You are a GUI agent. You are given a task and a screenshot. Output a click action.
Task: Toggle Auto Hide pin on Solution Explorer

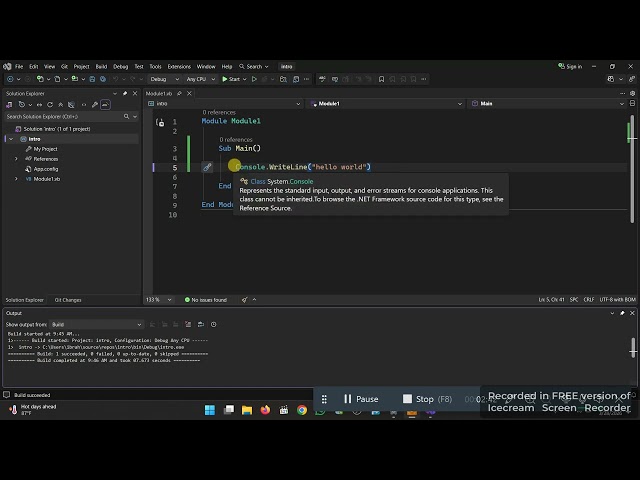pos(125,93)
